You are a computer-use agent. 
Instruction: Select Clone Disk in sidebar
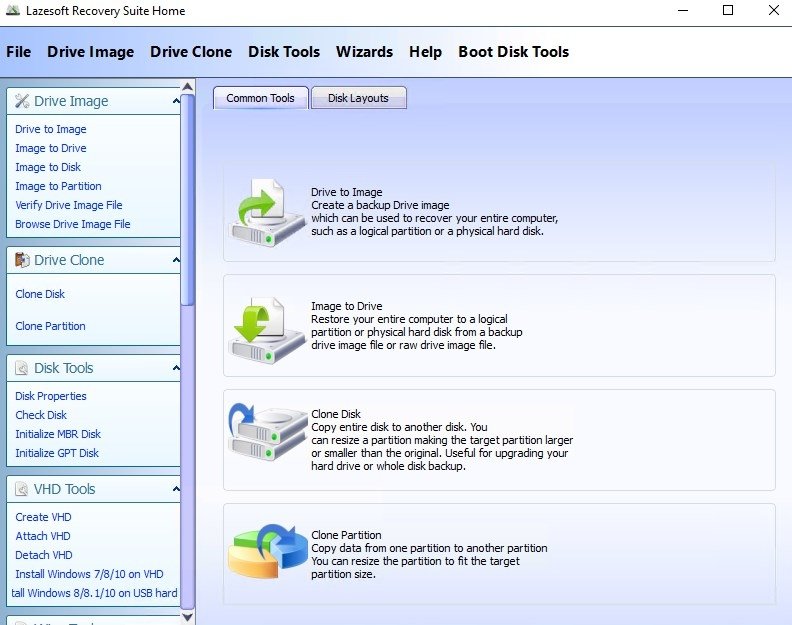coord(40,294)
